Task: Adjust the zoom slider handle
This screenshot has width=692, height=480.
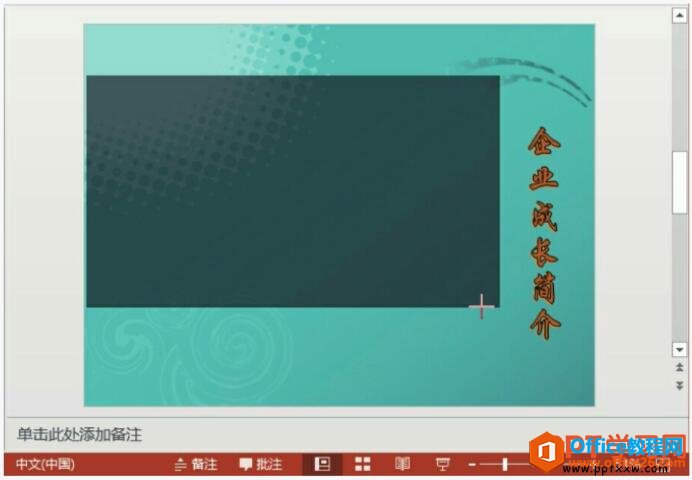Action: tap(505, 464)
